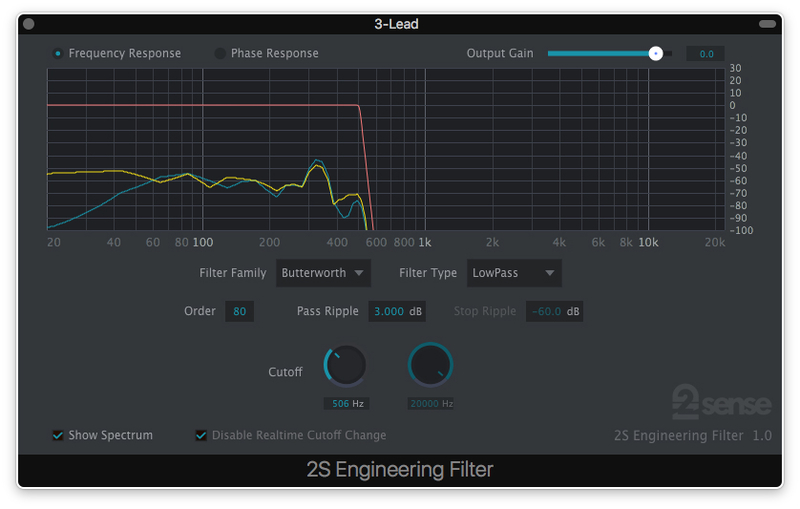800x509 pixels.
Task: Click the round button left of title
Action: [29, 24]
